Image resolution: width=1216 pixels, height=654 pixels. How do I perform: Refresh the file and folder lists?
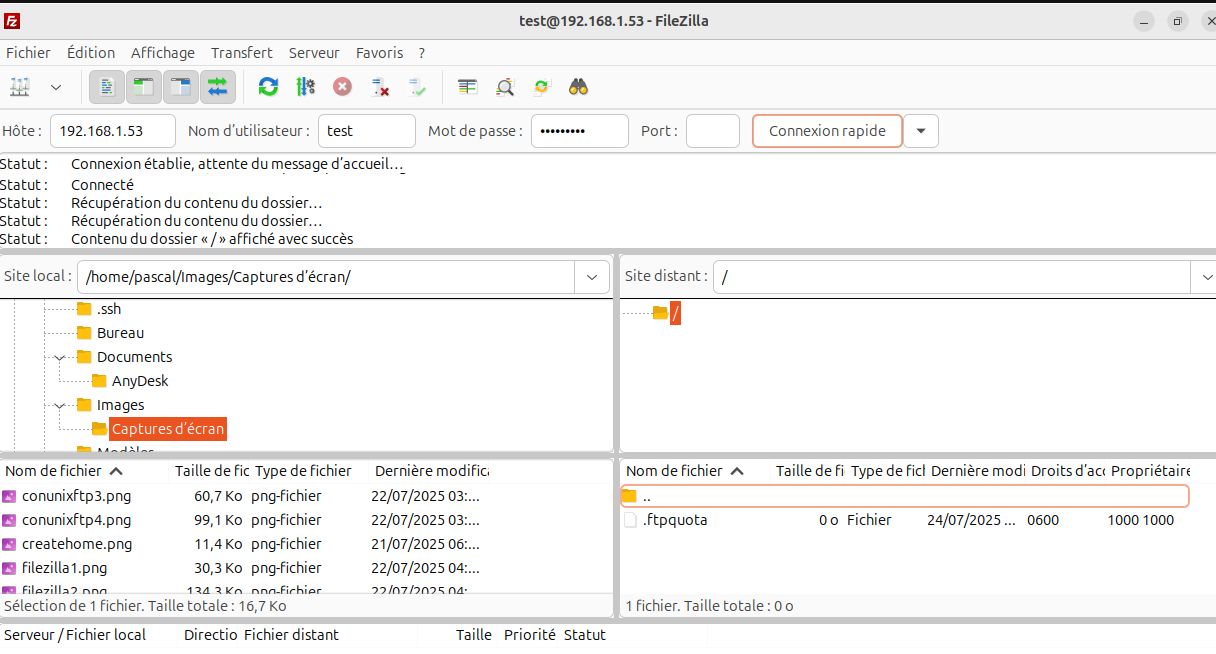pos(268,87)
